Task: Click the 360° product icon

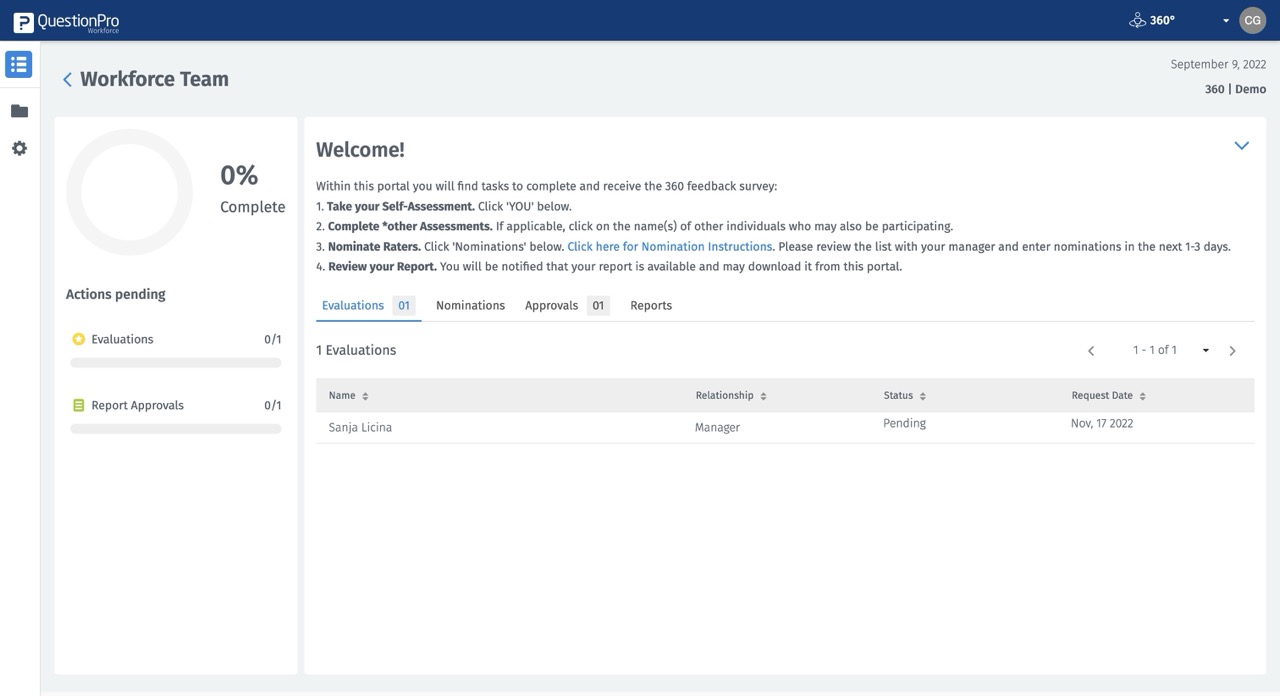Action: tap(1137, 20)
